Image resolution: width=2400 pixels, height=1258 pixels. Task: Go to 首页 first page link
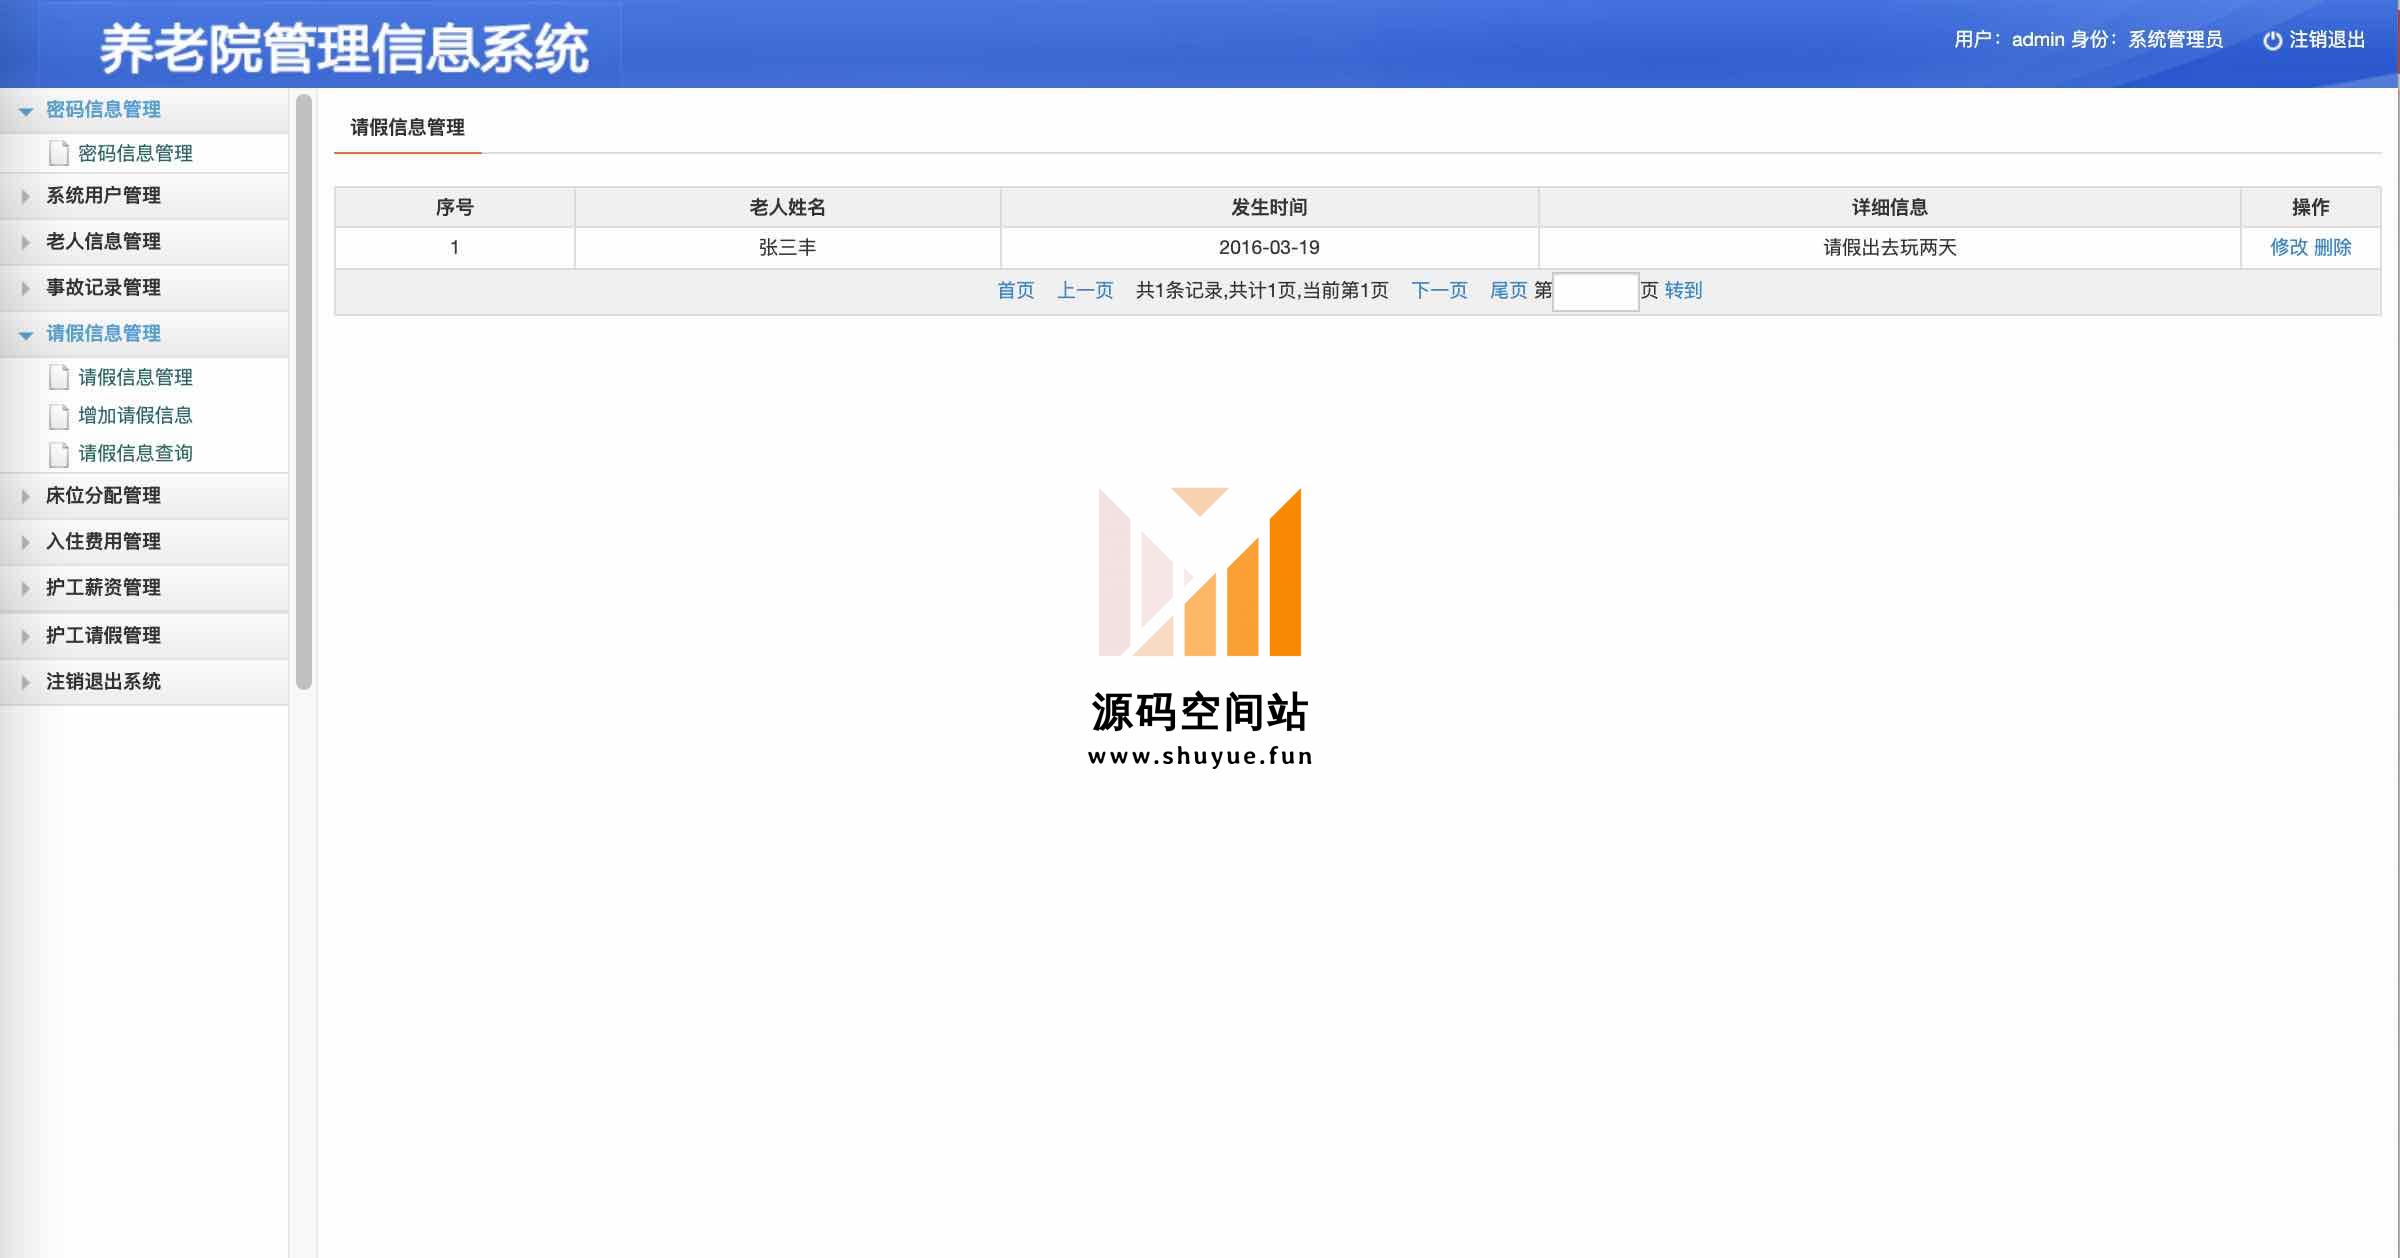coord(1015,291)
